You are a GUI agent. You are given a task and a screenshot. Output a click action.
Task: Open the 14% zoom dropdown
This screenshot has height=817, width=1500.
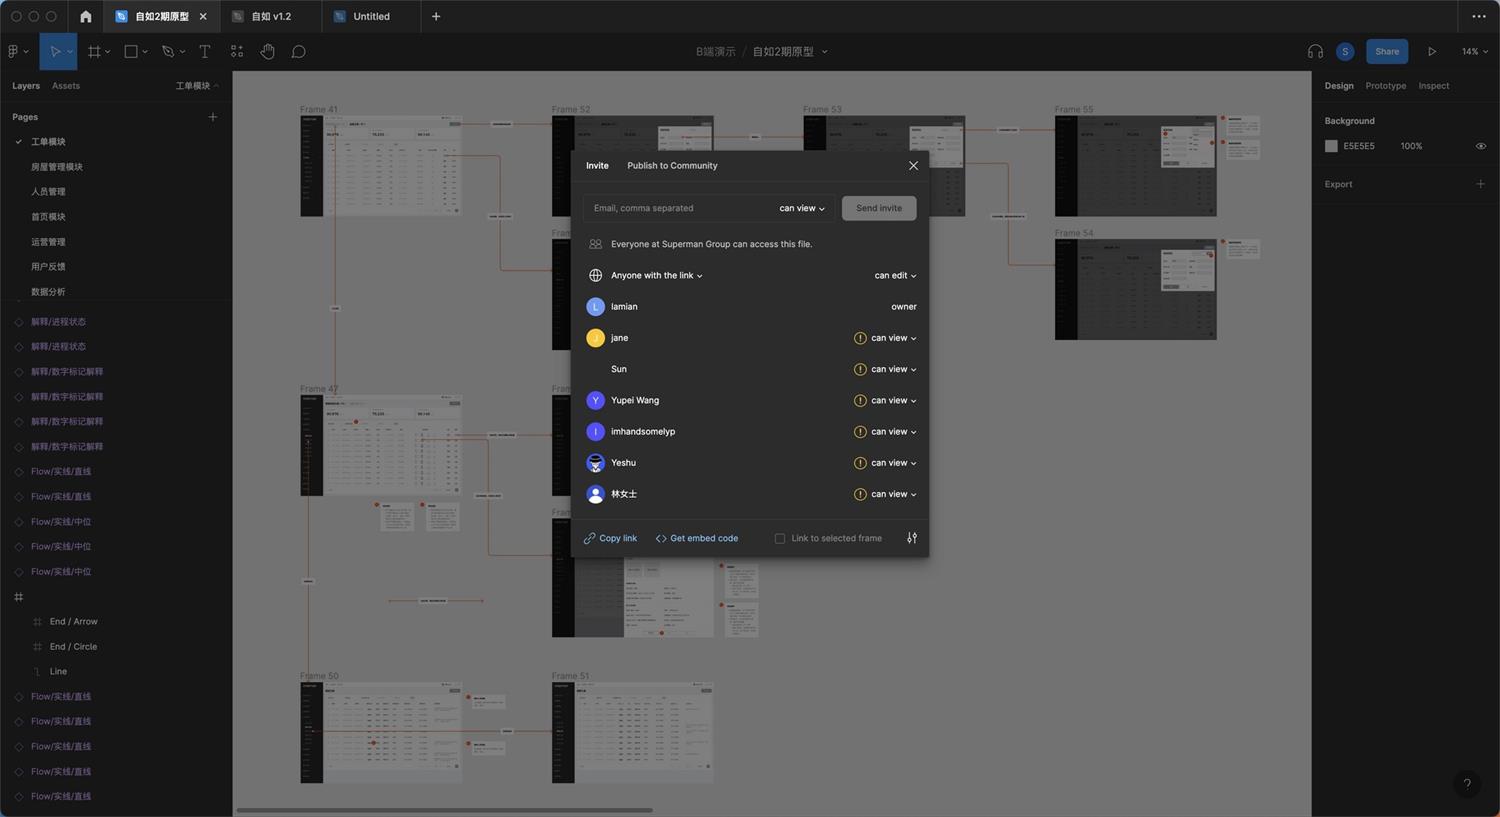click(x=1475, y=51)
